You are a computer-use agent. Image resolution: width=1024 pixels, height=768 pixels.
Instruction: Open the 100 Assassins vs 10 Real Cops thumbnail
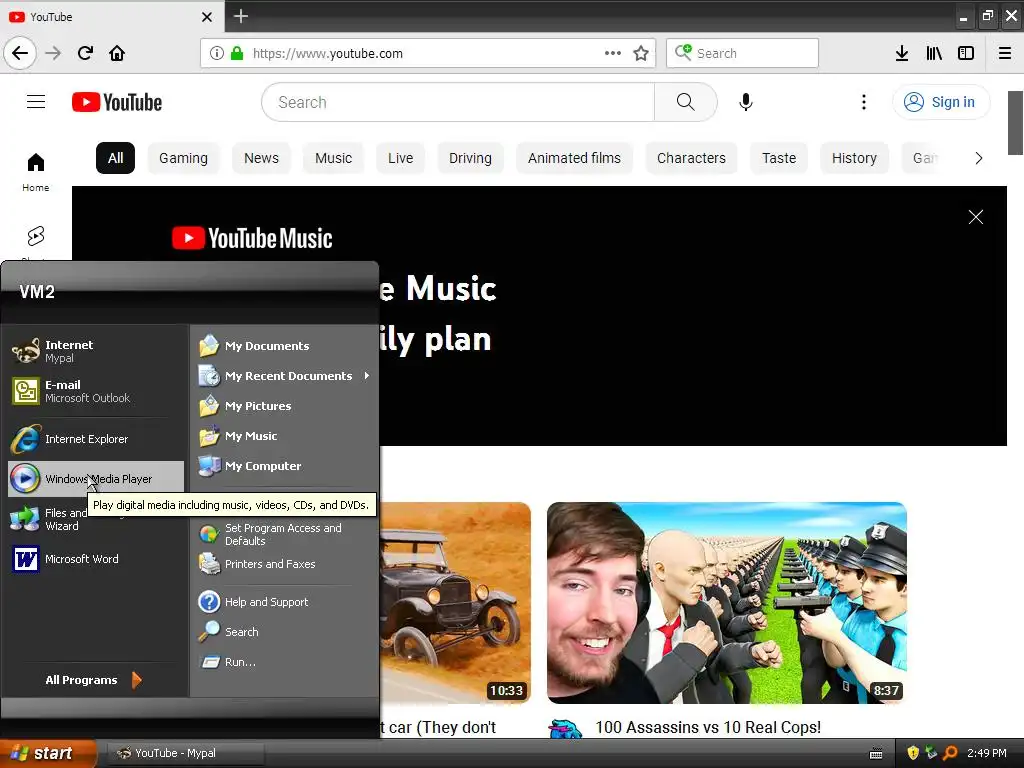727,603
